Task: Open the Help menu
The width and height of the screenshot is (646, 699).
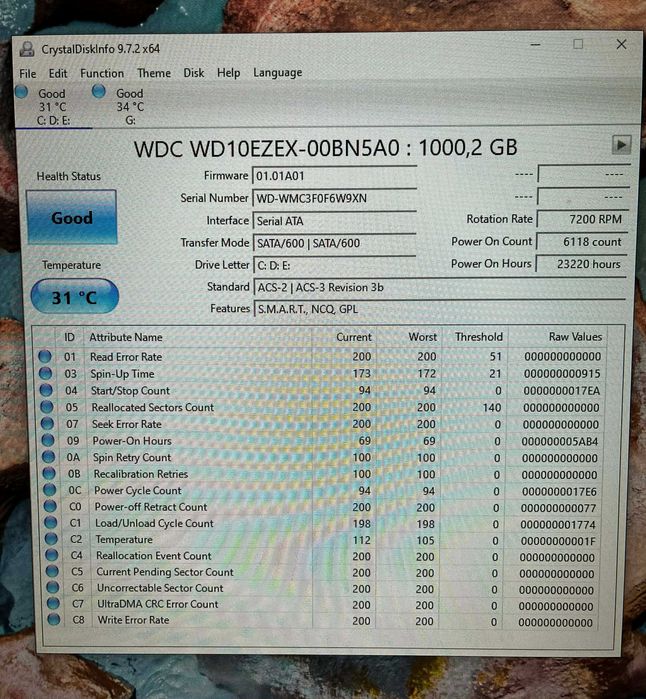Action: coord(229,73)
